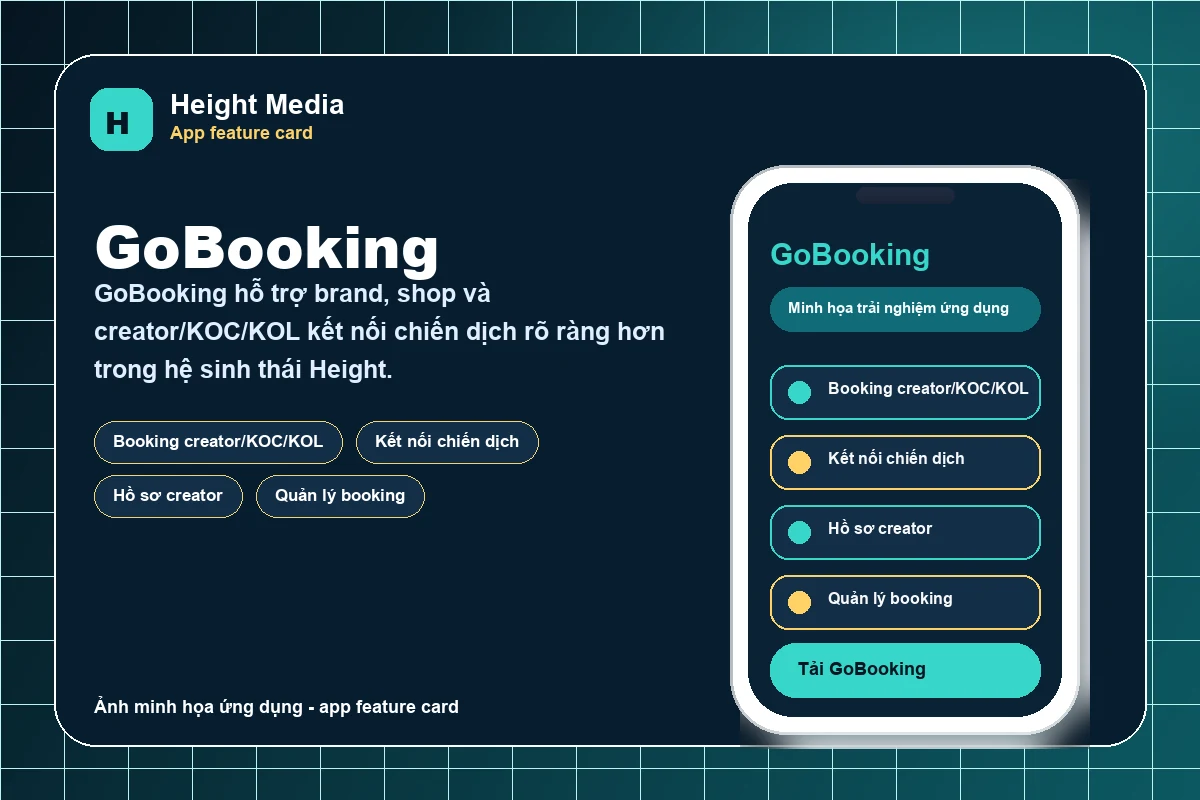Image resolution: width=1200 pixels, height=800 pixels.
Task: Click the GoBooking description paragraph
Action: coord(380,331)
